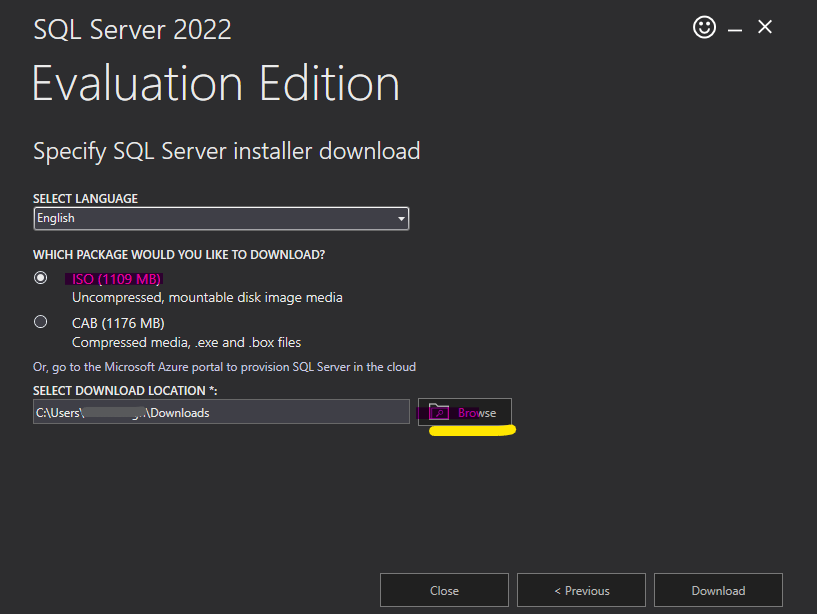Start the download with the Download button
This screenshot has width=817, height=614.
718,590
